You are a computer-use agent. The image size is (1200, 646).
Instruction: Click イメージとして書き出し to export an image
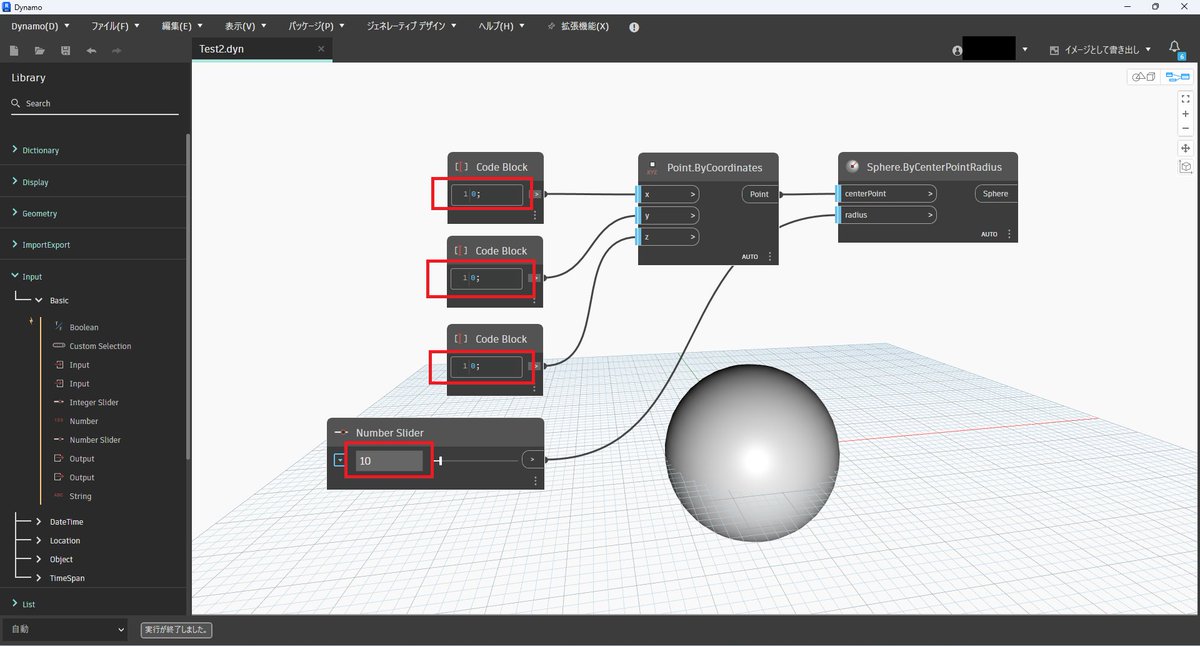(x=1098, y=48)
